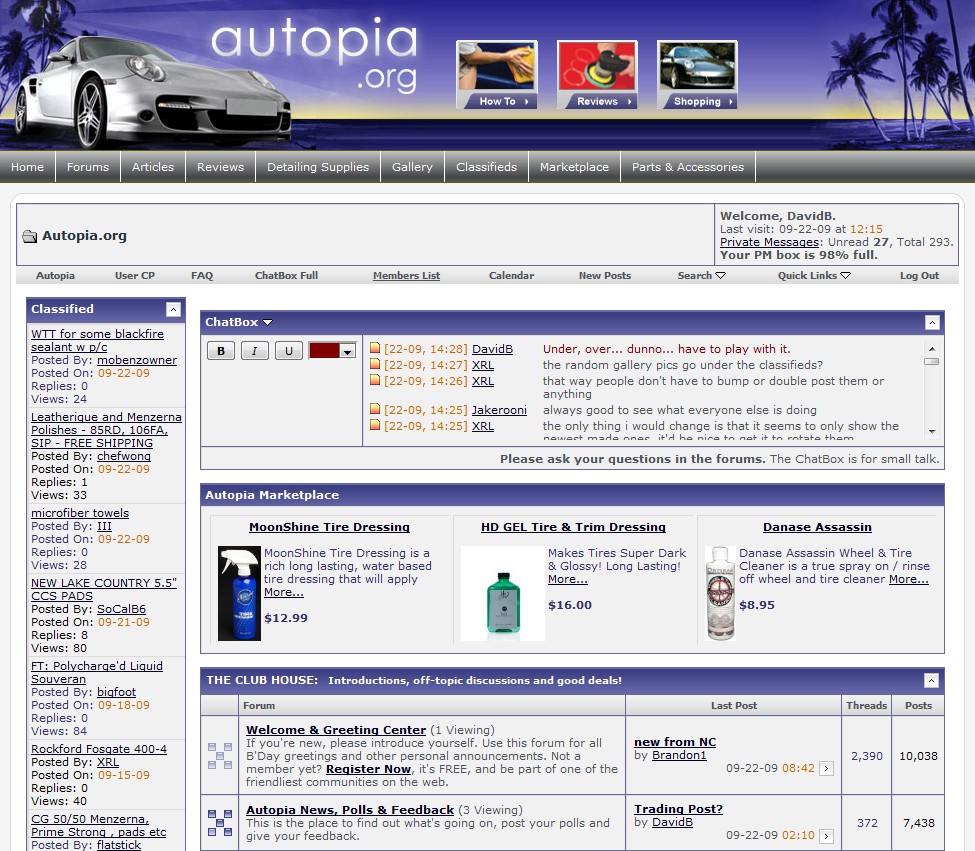The height and width of the screenshot is (851, 975).
Task: Click the Underline (U) chatbox button
Action: [x=289, y=351]
